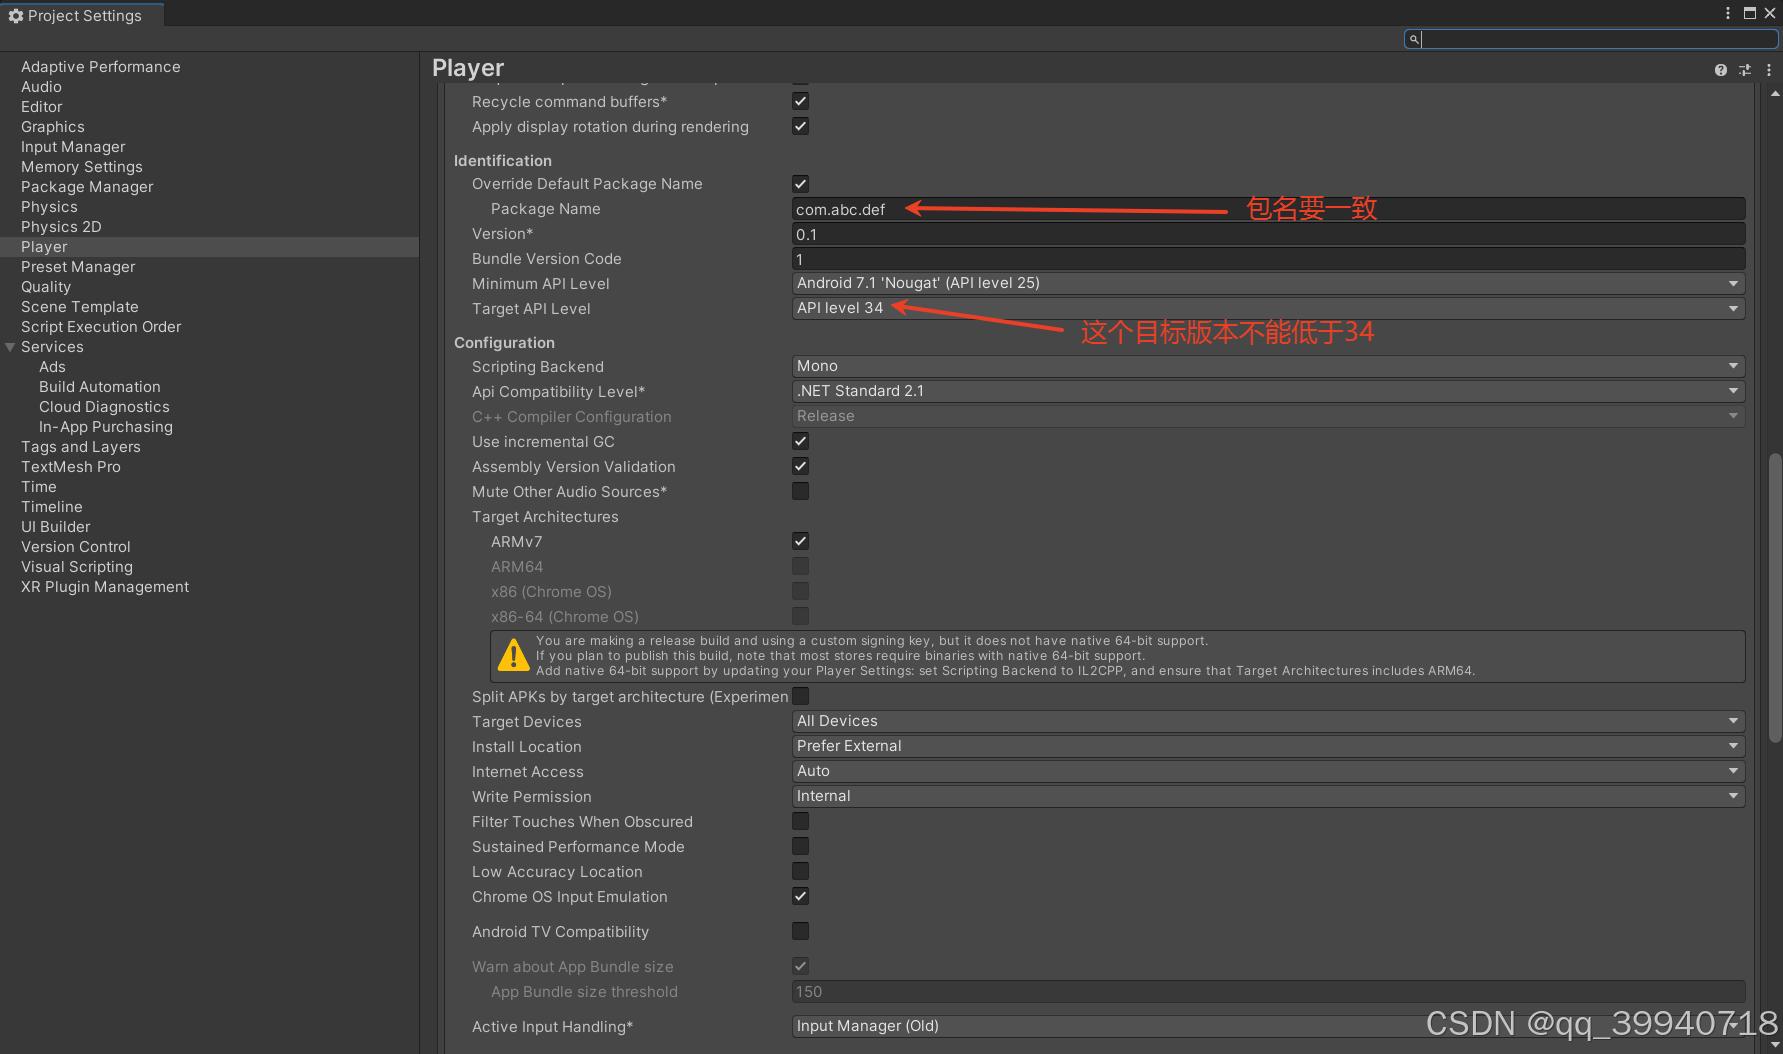Select Tags and Layers category
This screenshot has height=1054, width=1783.
point(81,447)
